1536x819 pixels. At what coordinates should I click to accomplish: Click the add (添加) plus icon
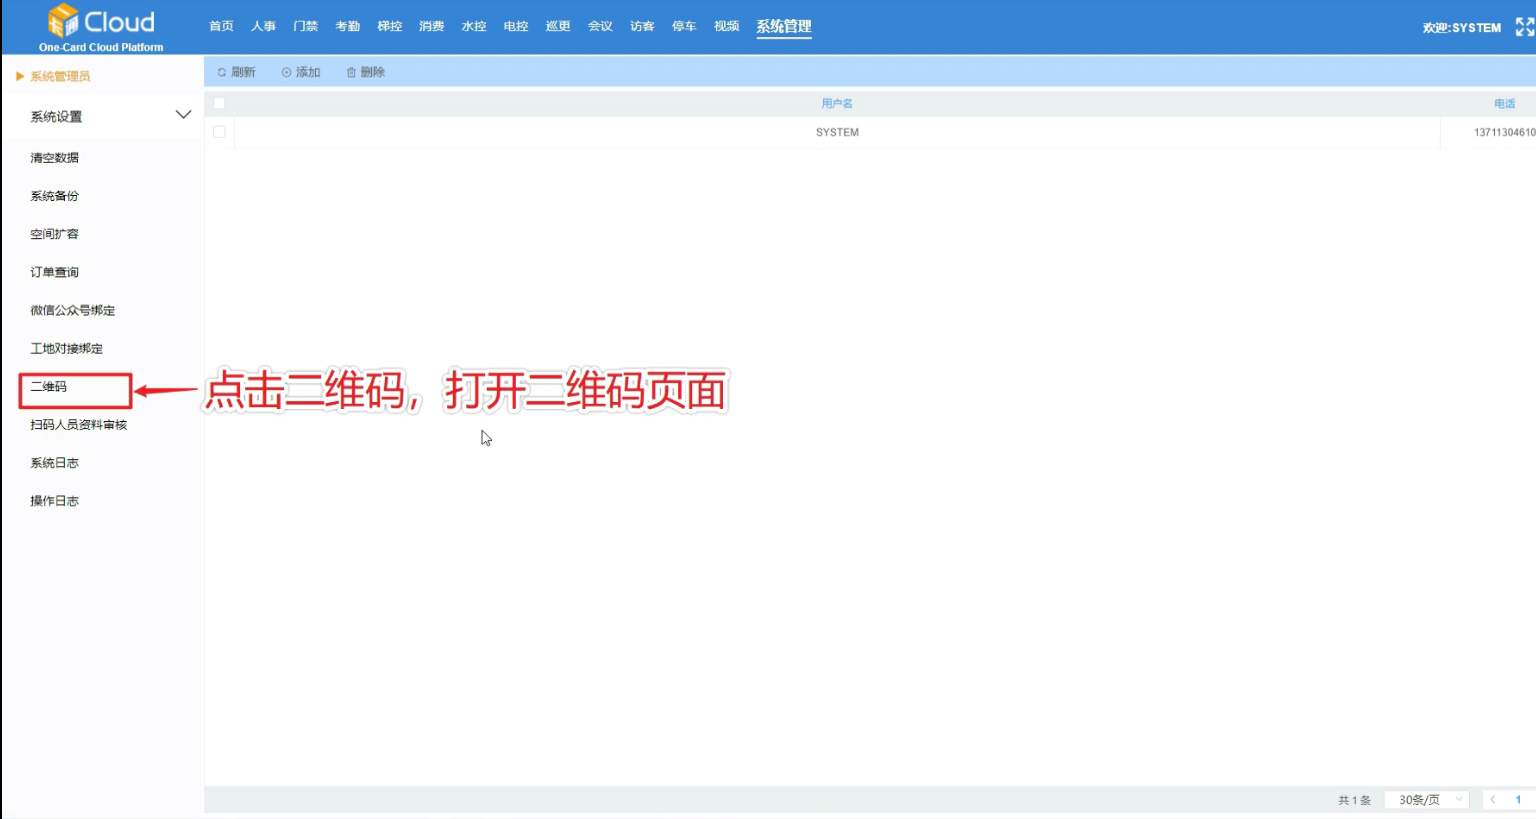pos(287,72)
